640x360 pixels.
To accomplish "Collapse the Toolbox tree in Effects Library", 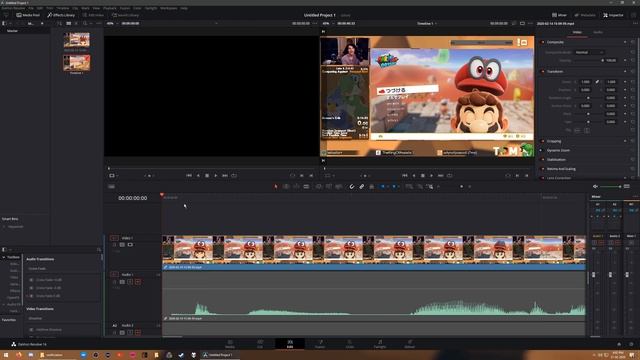I will coord(4,257).
